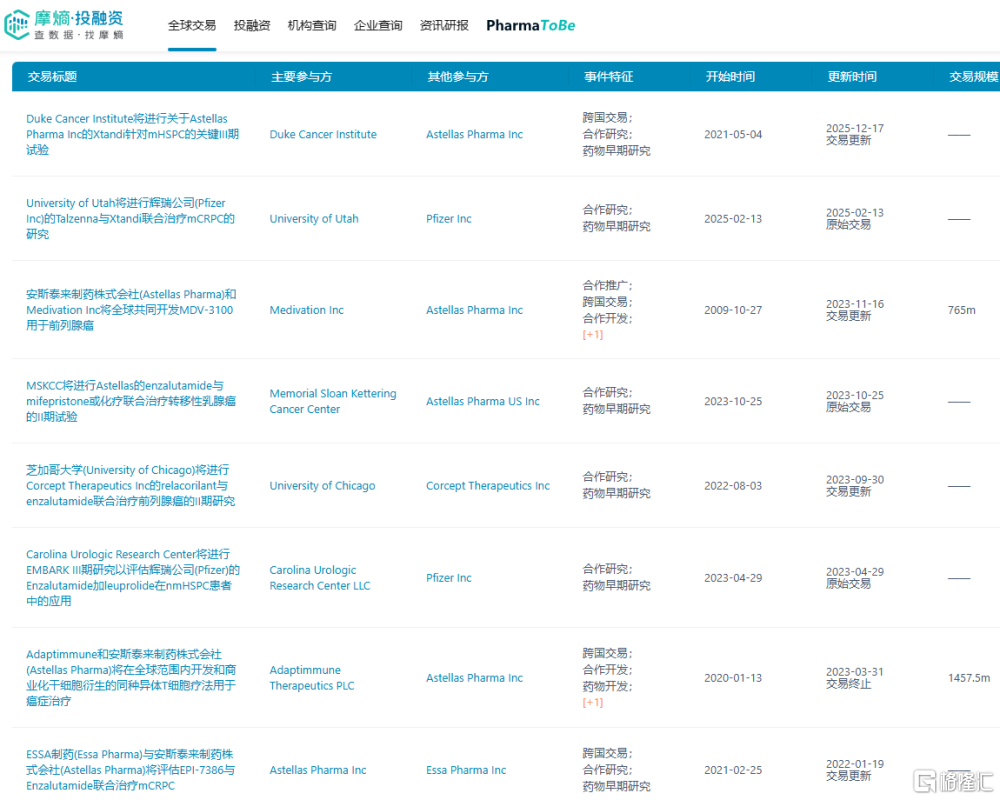Open the Medivation MDV-3100 co-development deal title
The image size is (1000, 800).
[131, 310]
